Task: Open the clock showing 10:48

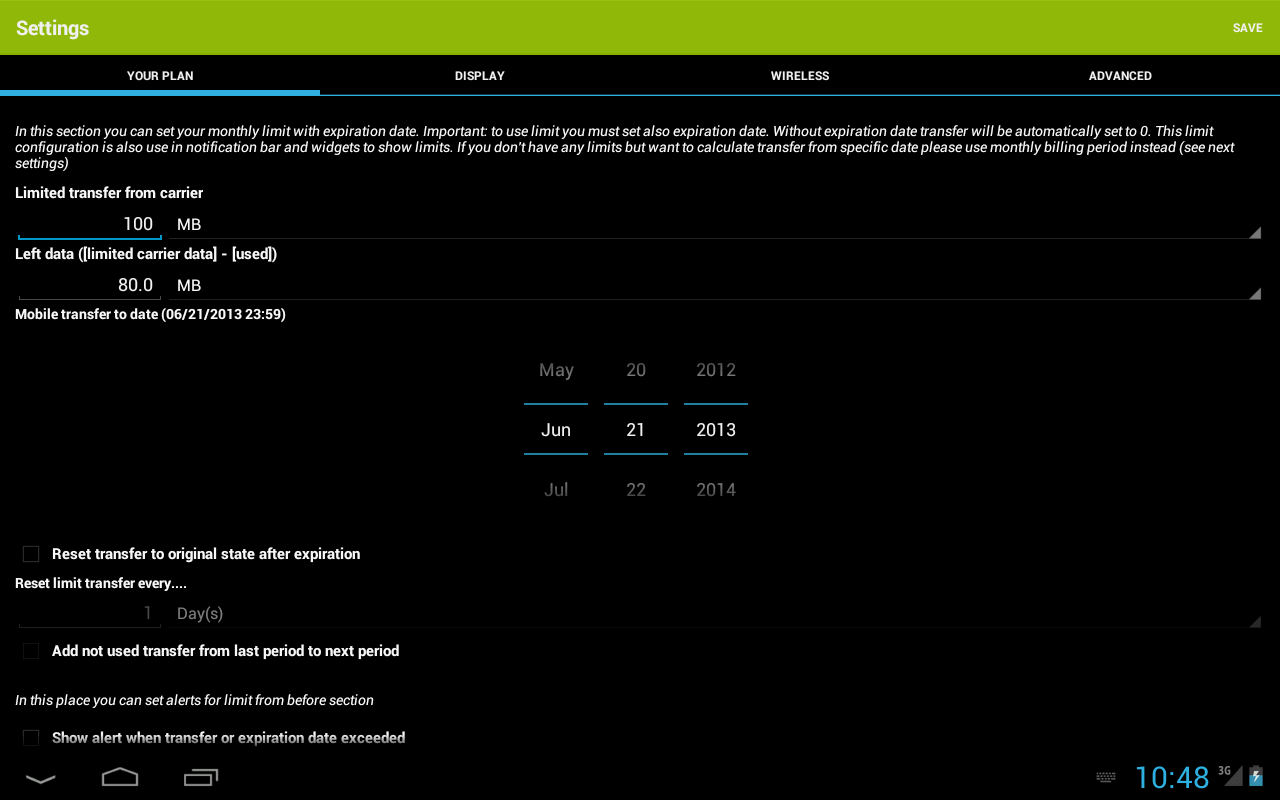Action: [x=1171, y=777]
